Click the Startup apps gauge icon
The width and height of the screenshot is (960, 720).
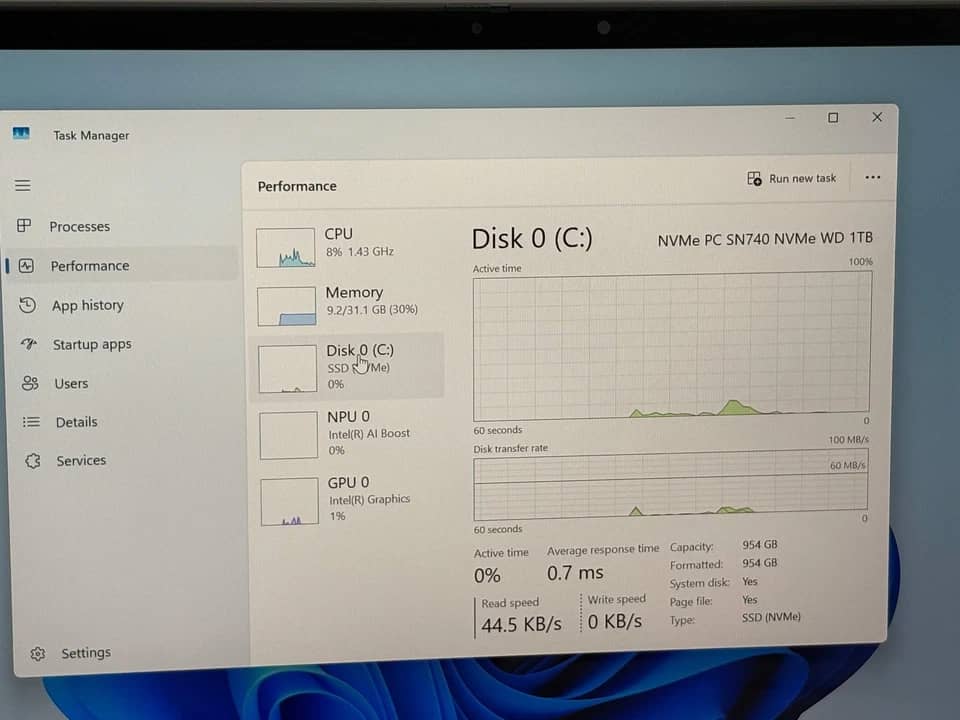29,344
